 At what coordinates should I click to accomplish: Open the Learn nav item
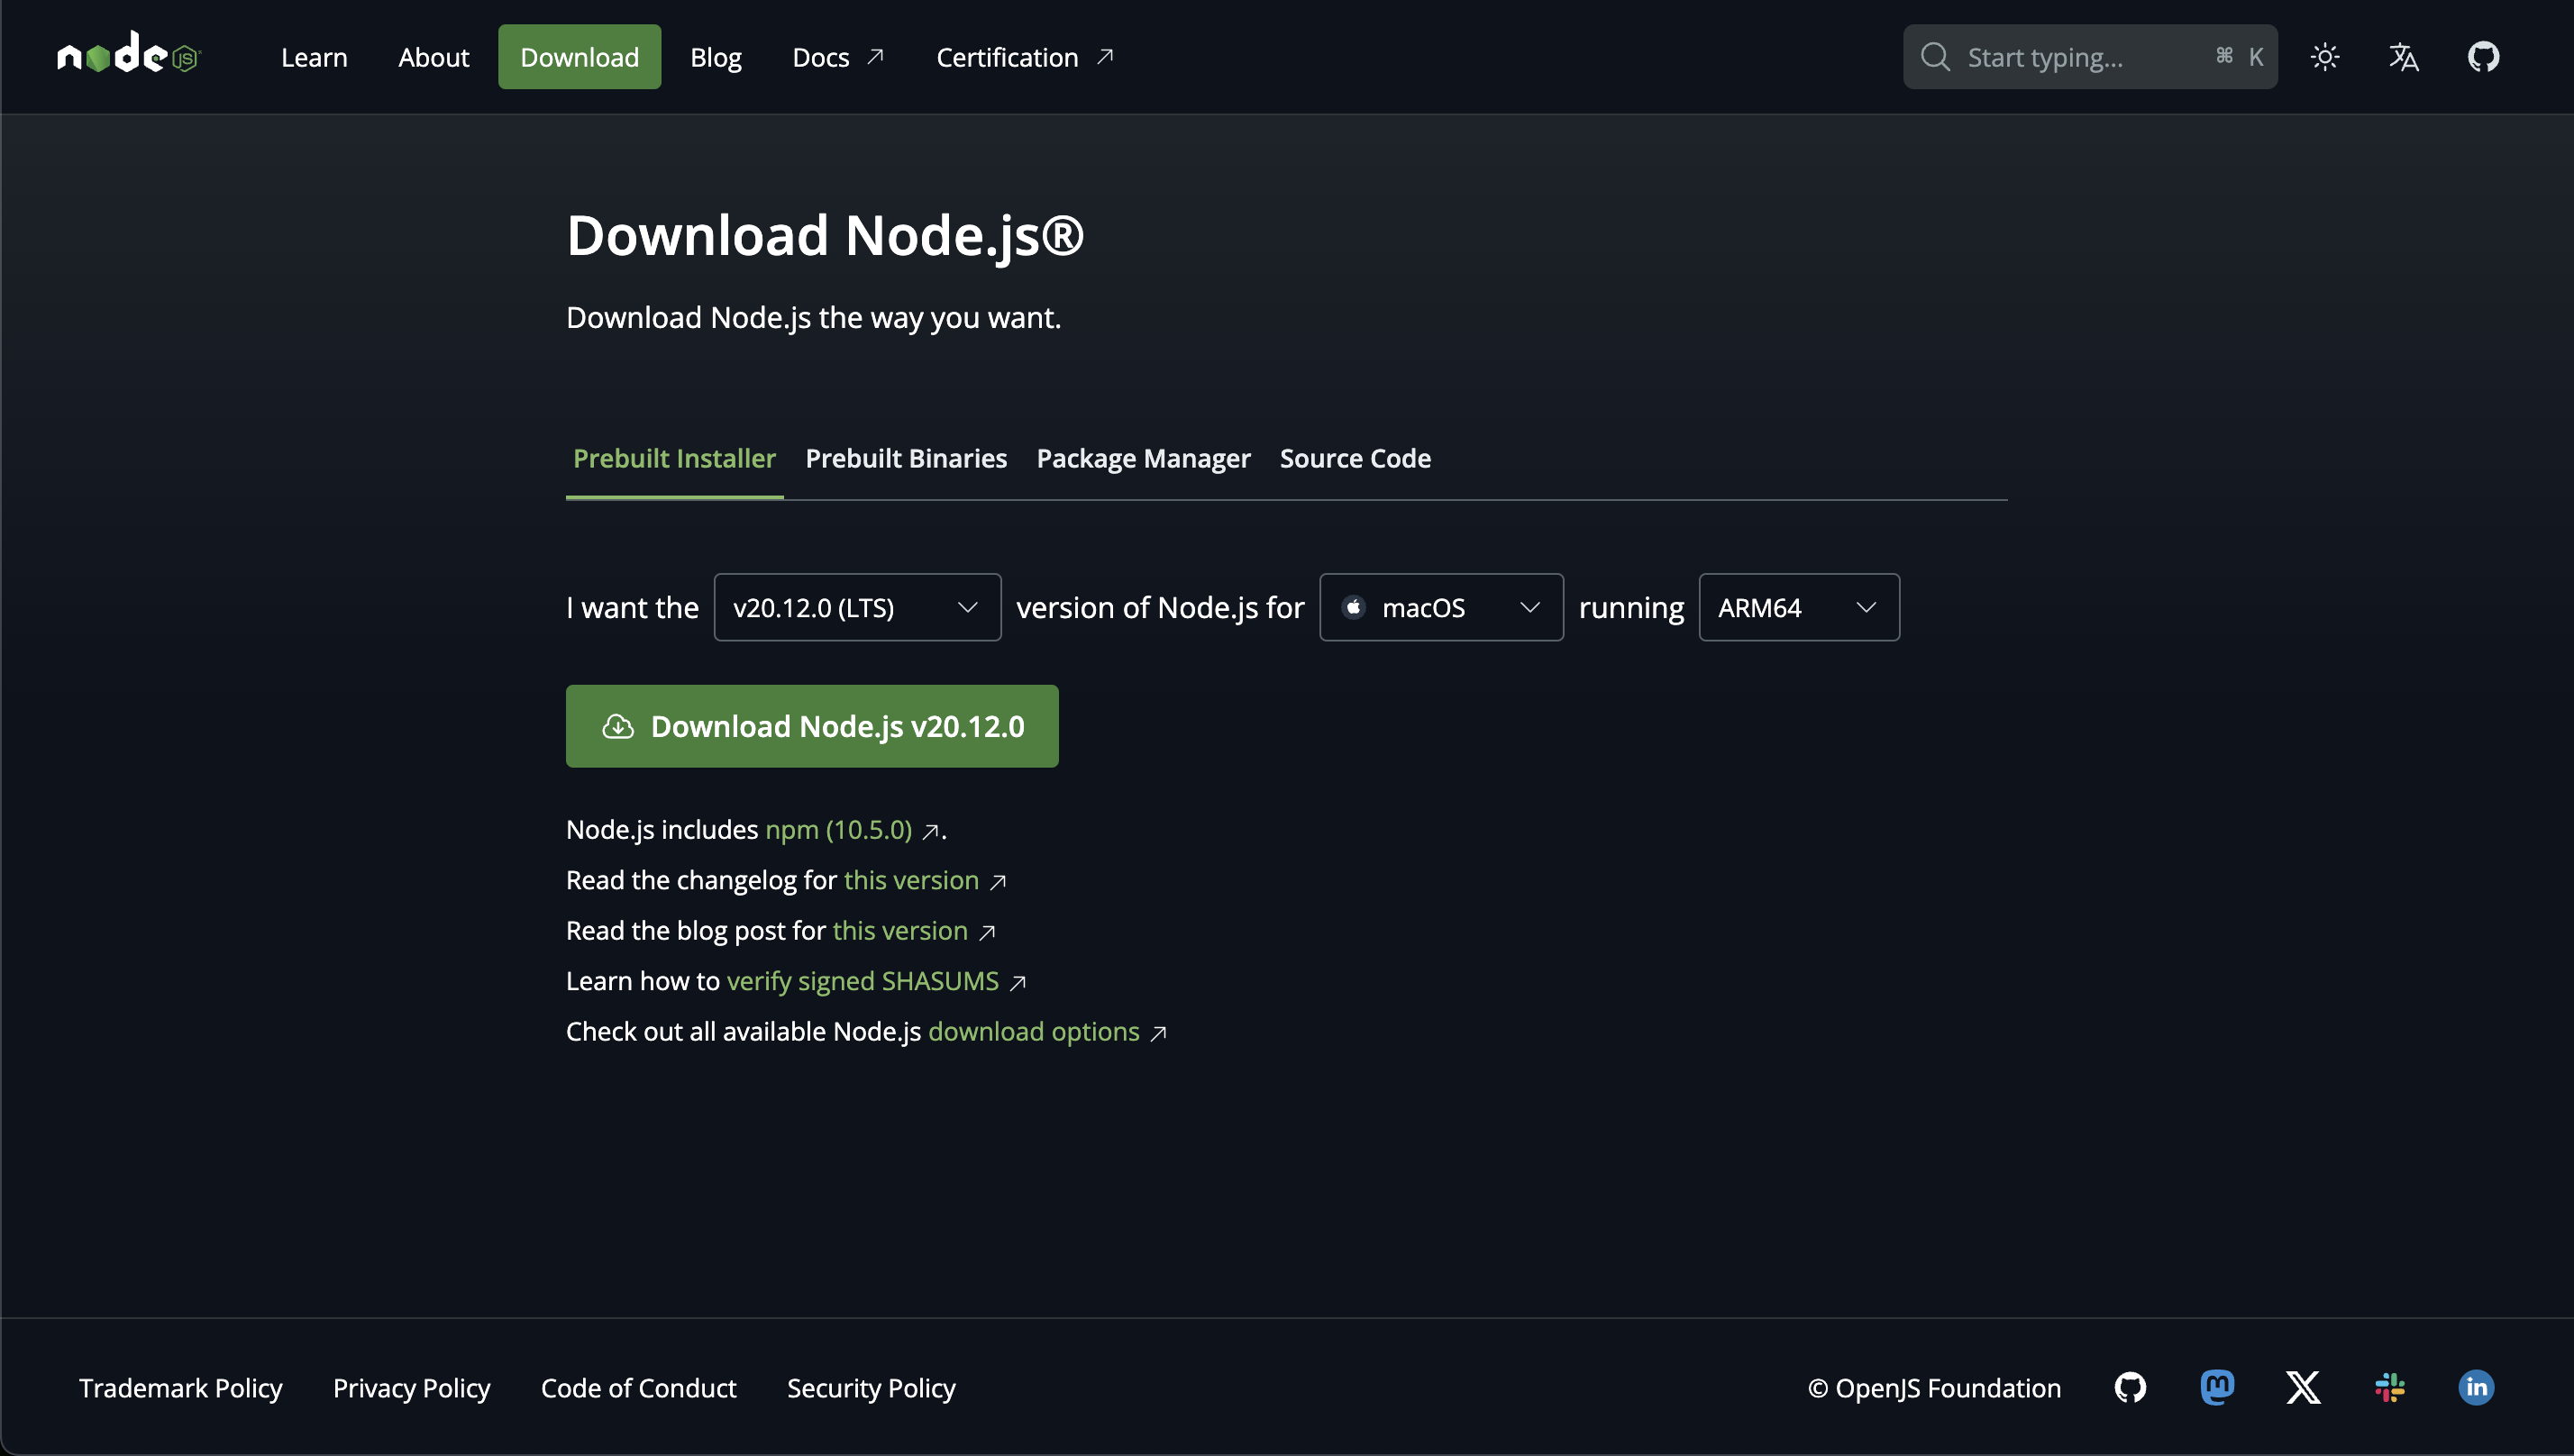314,57
